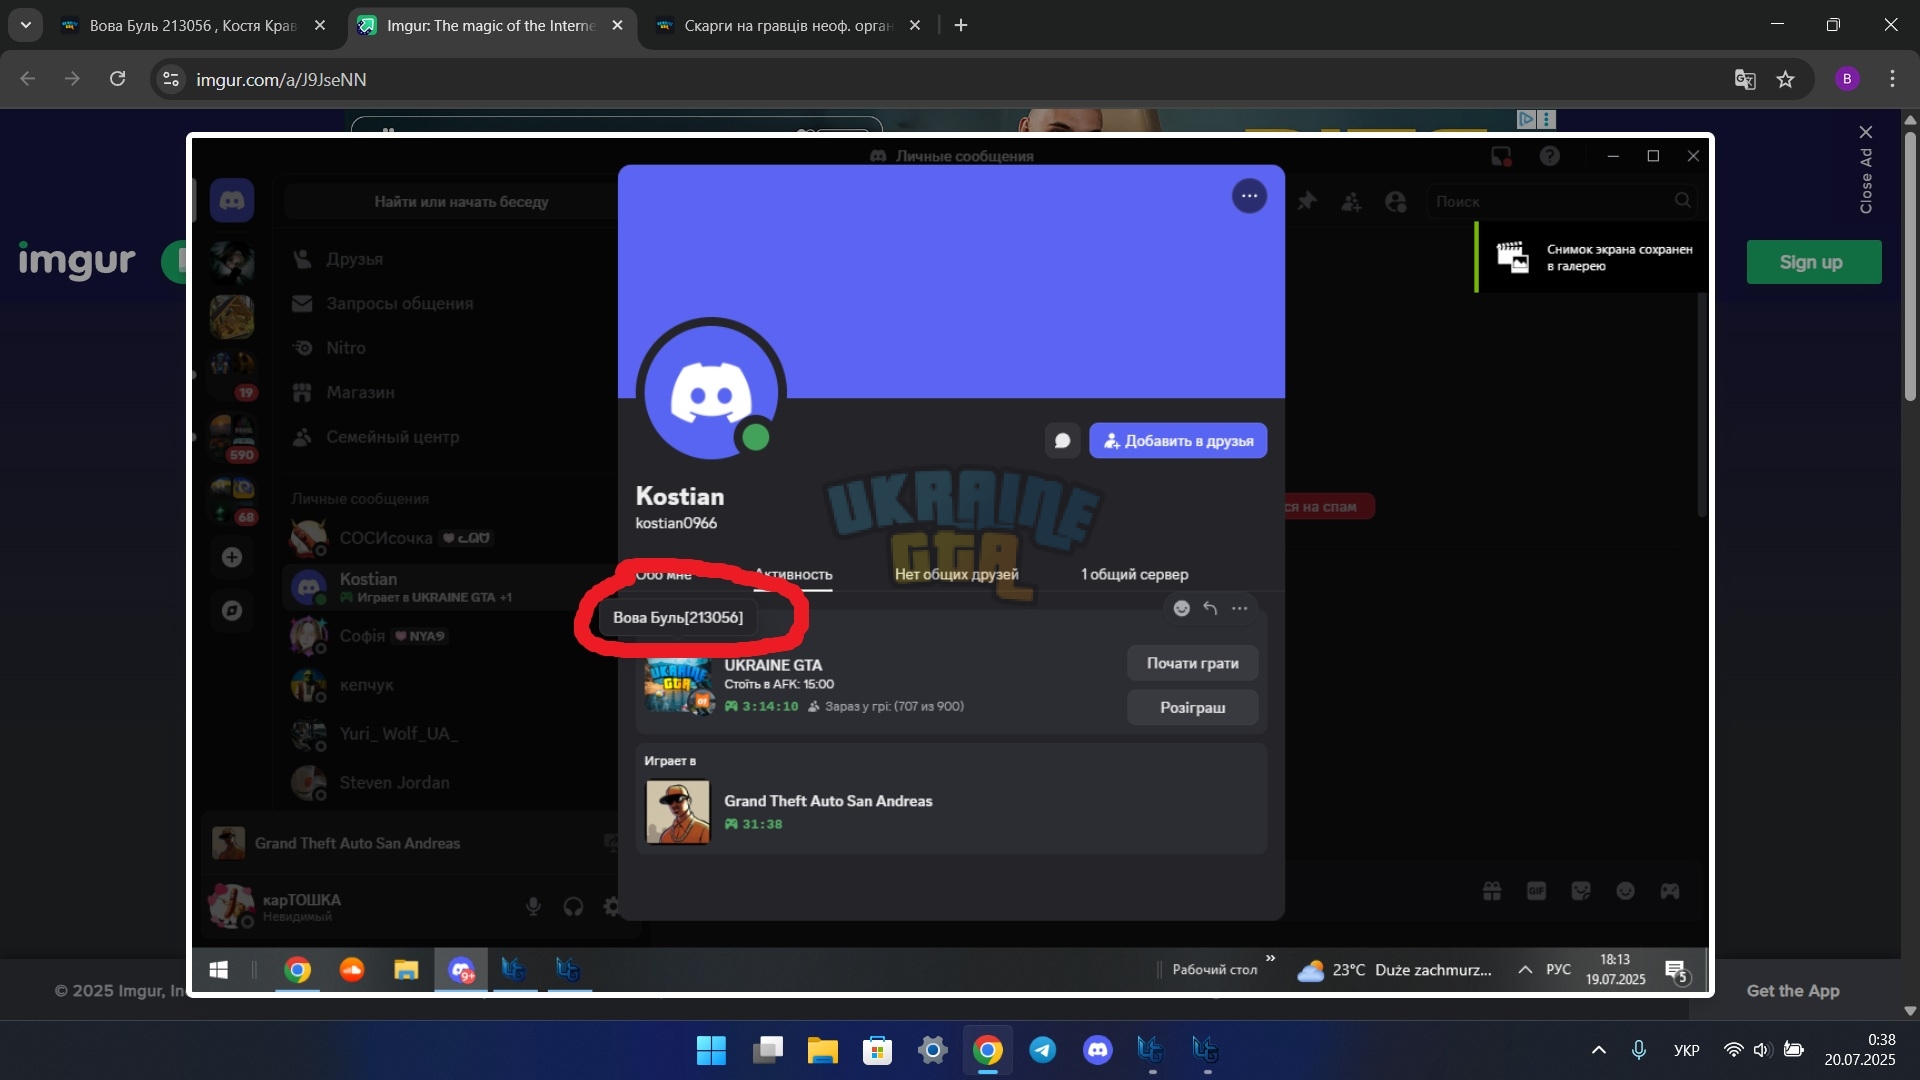The height and width of the screenshot is (1080, 1920).
Task: Click the Discord Поиск search field
Action: pos(1562,201)
